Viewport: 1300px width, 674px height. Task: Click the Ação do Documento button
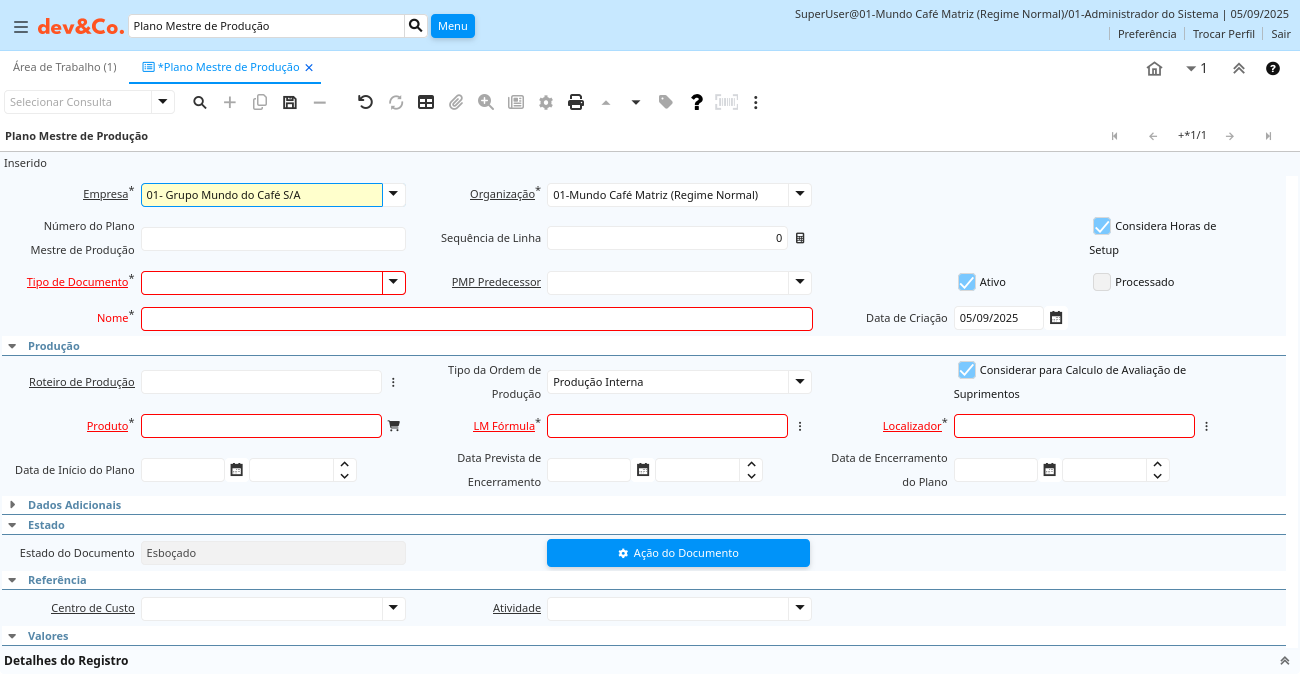coord(678,553)
